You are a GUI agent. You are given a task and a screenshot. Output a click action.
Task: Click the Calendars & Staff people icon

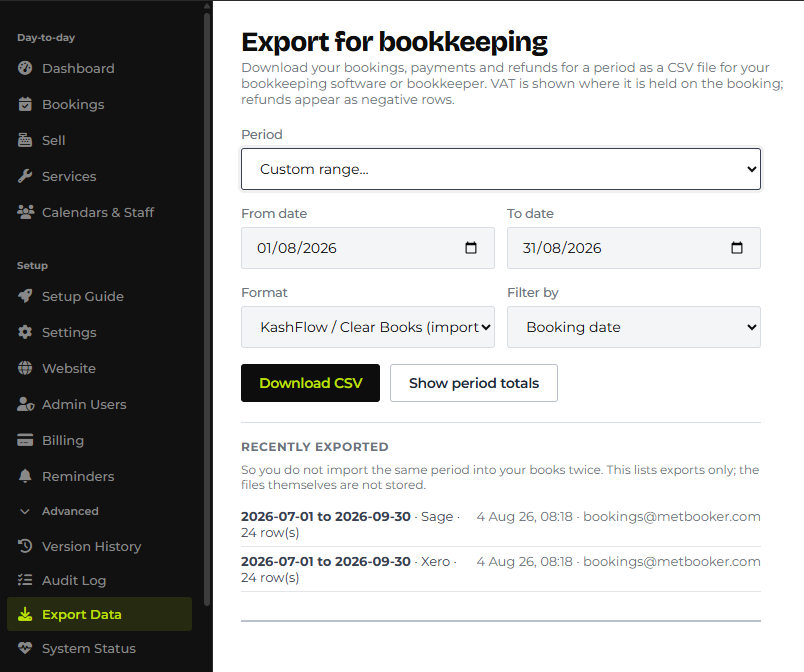coord(26,212)
